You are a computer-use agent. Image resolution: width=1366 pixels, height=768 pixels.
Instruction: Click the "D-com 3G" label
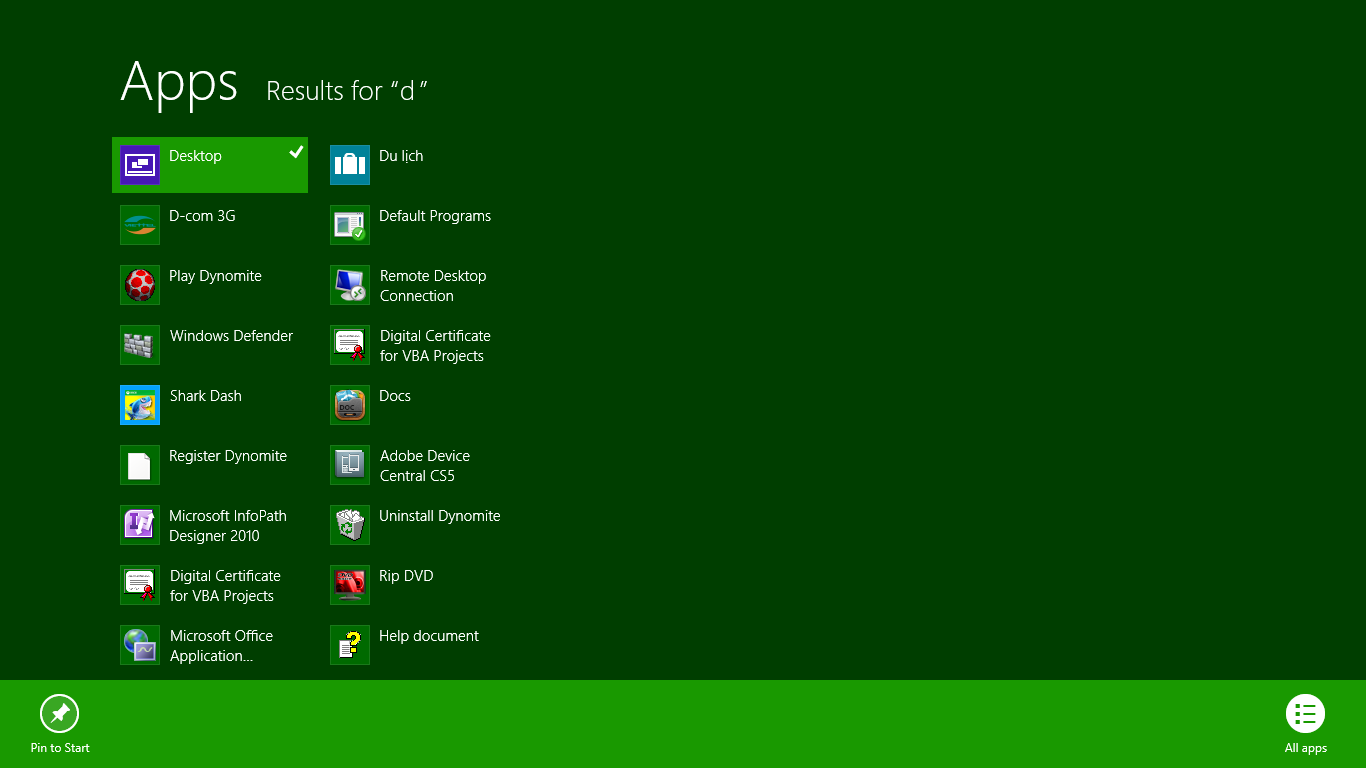[x=202, y=216]
